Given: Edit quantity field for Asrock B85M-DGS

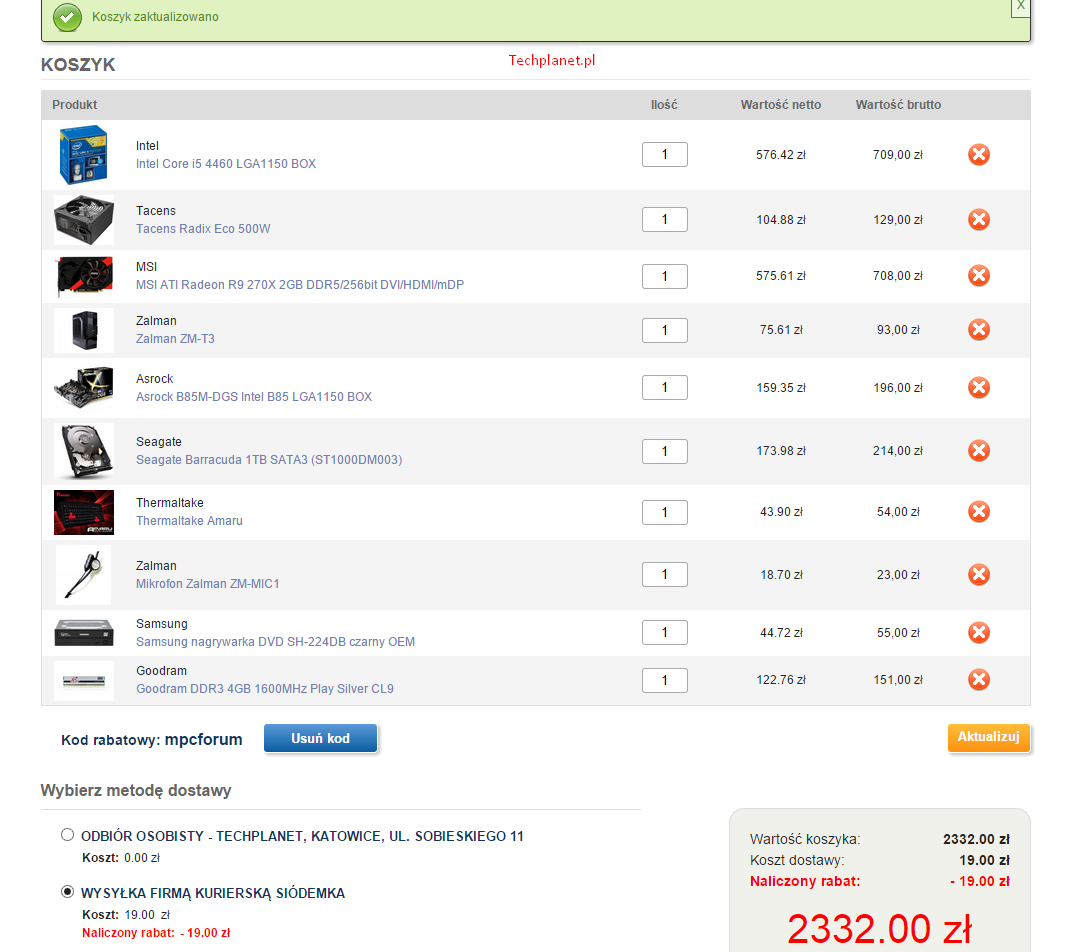Looking at the screenshot, I should click(x=664, y=387).
